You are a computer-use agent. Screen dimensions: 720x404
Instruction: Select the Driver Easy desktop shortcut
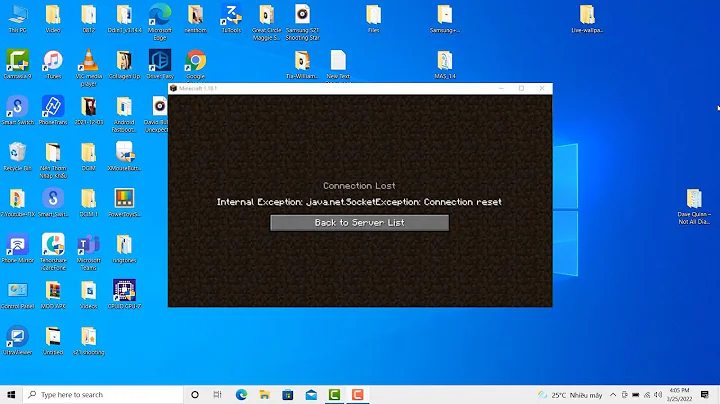[160, 64]
